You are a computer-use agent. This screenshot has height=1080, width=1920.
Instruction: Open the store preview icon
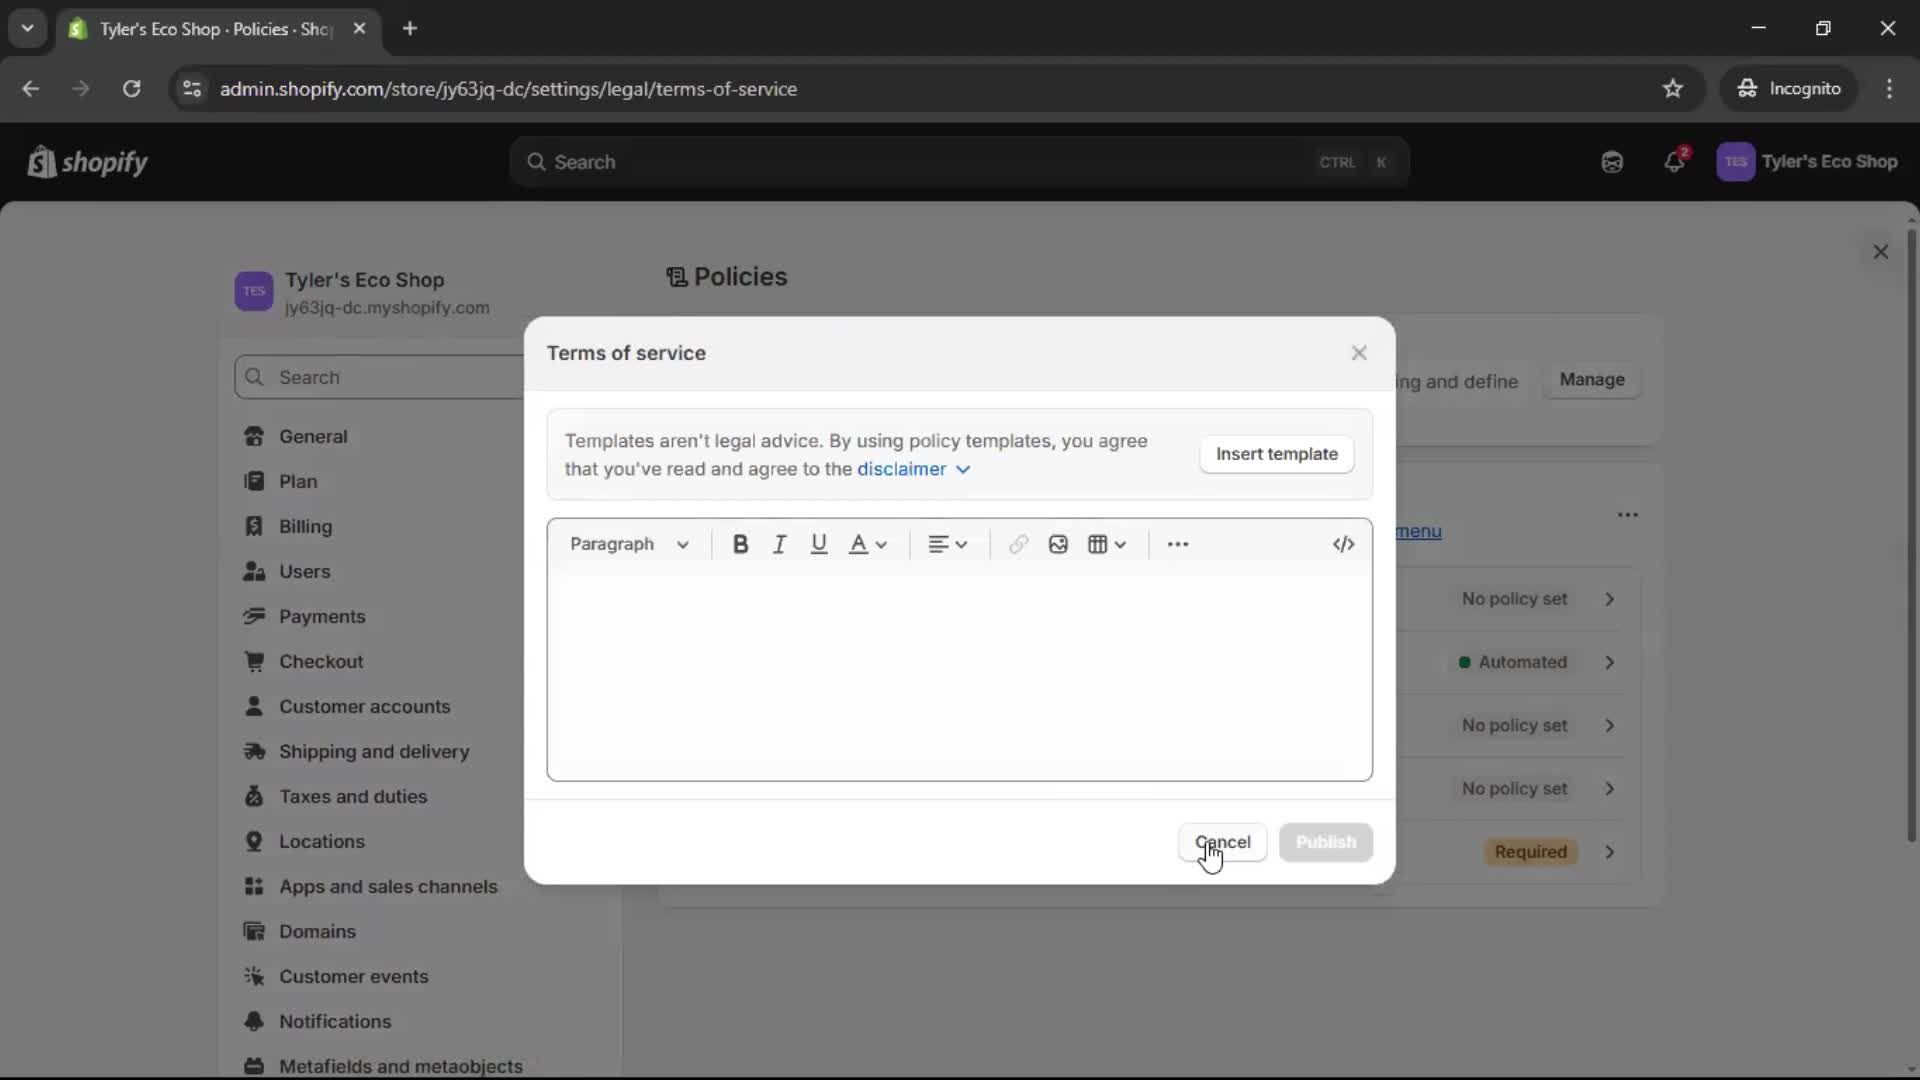(x=1611, y=161)
